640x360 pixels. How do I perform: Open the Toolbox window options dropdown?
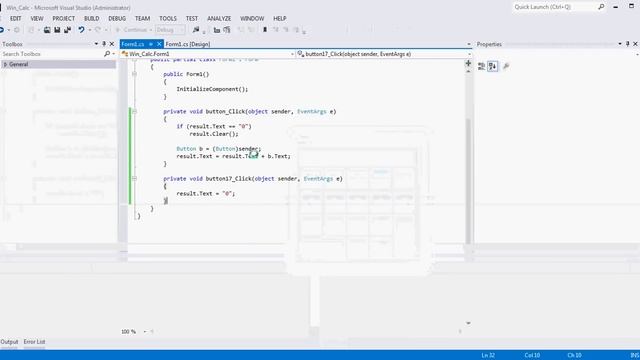click(96, 44)
